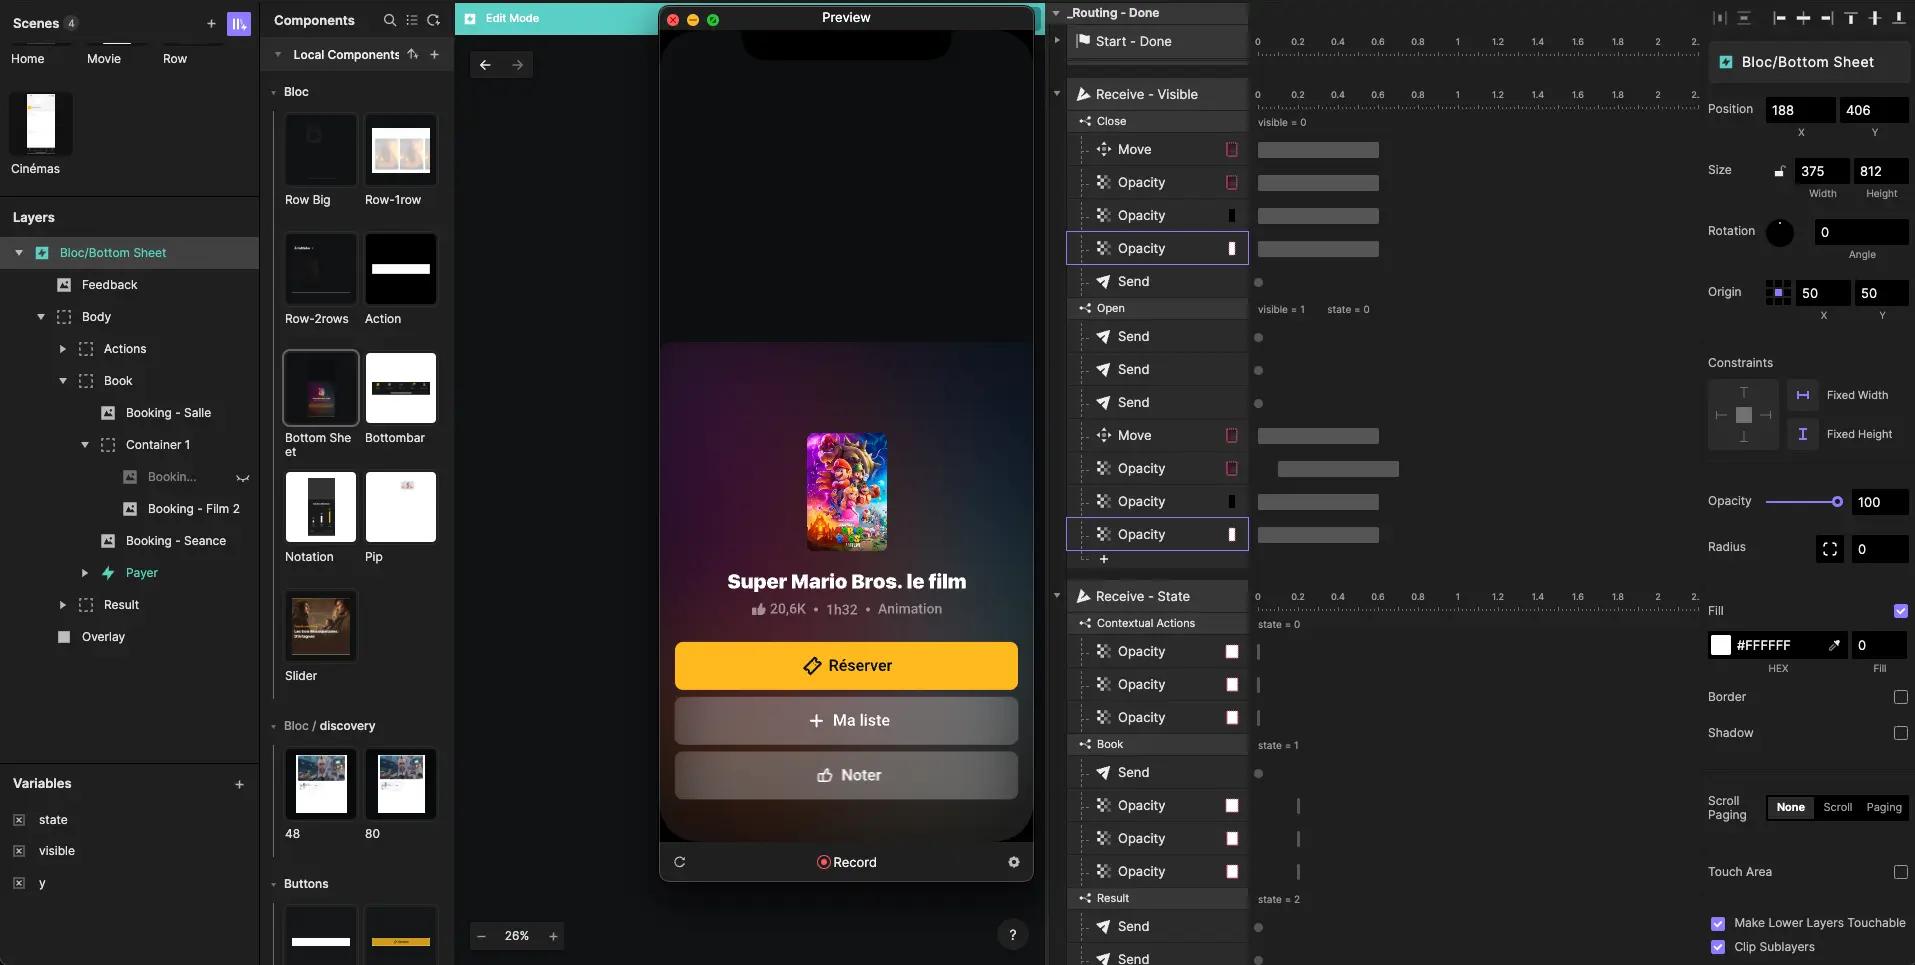Viewport: 1915px width, 965px height.
Task: Select the None scroll option
Action: click(1790, 807)
